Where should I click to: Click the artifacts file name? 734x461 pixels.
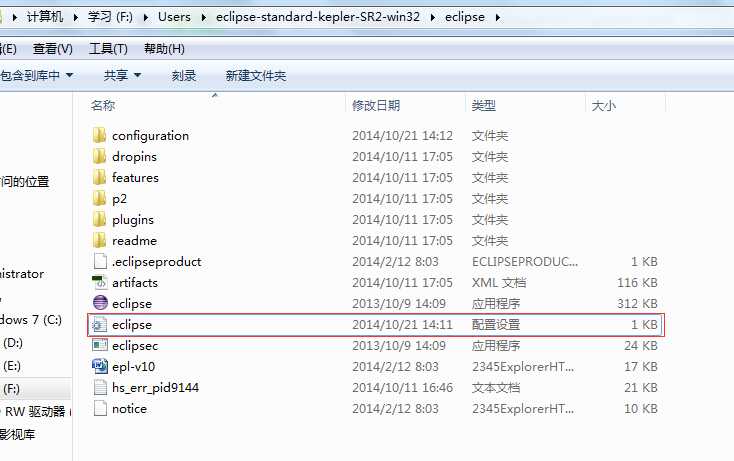tap(135, 282)
